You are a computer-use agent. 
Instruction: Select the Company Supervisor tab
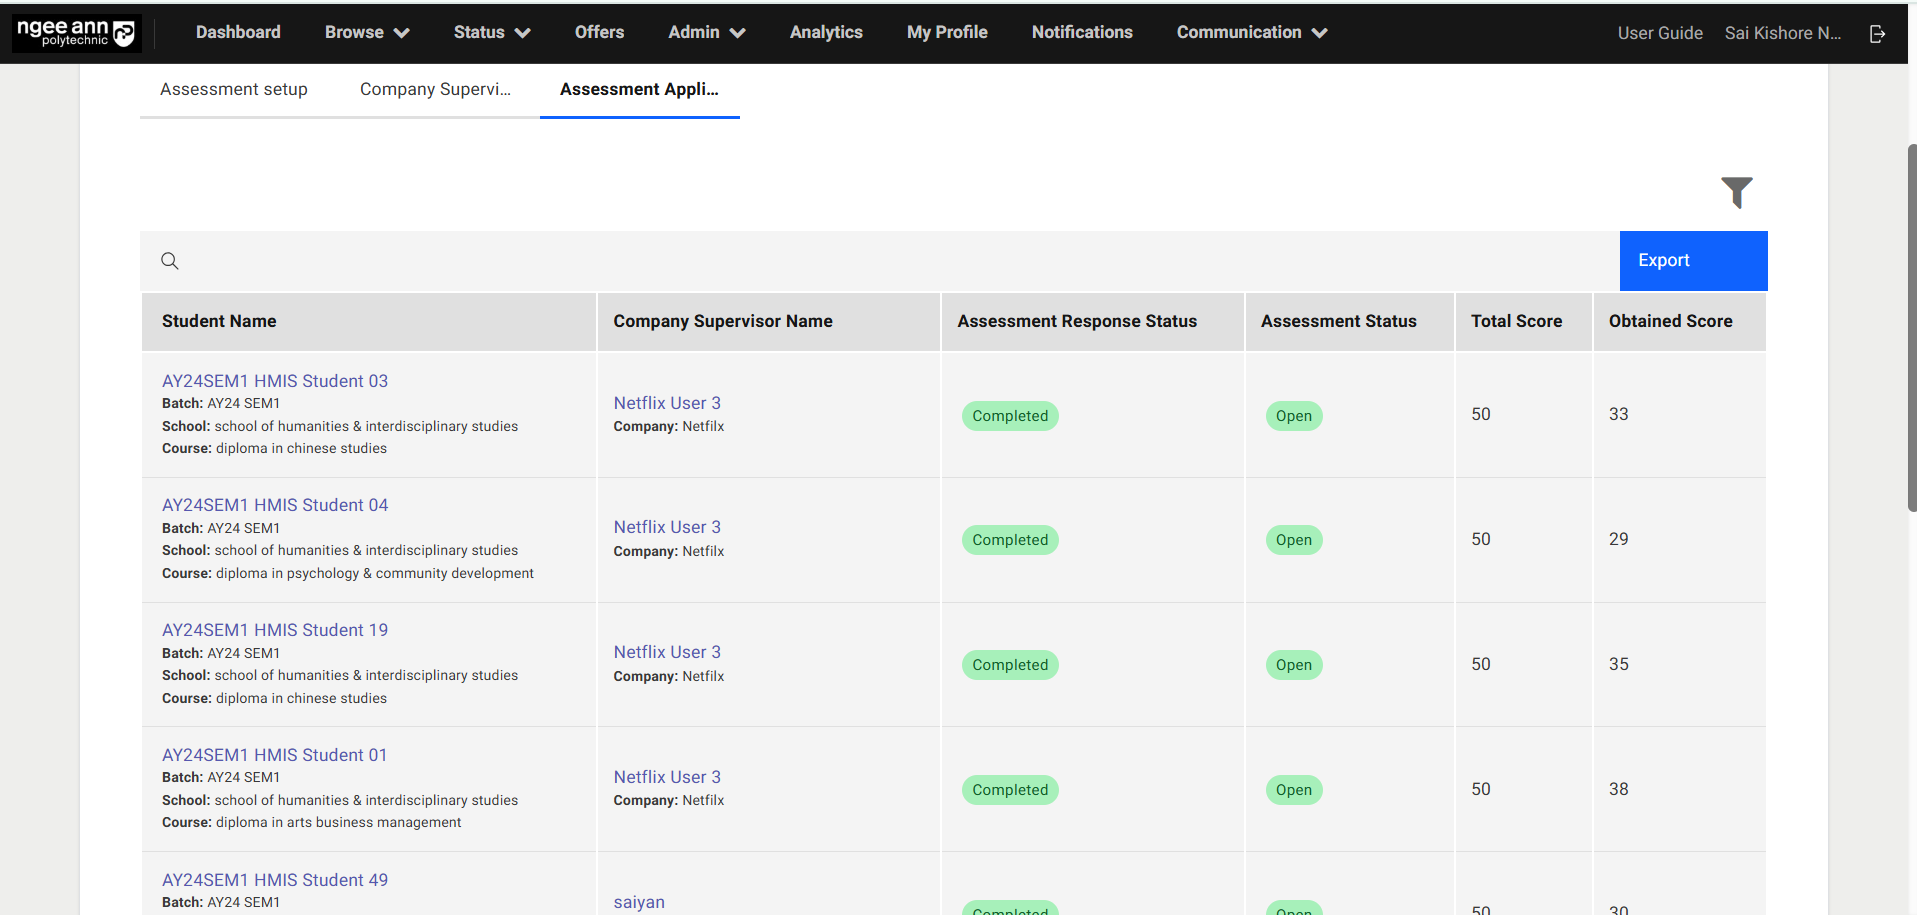[435, 90]
